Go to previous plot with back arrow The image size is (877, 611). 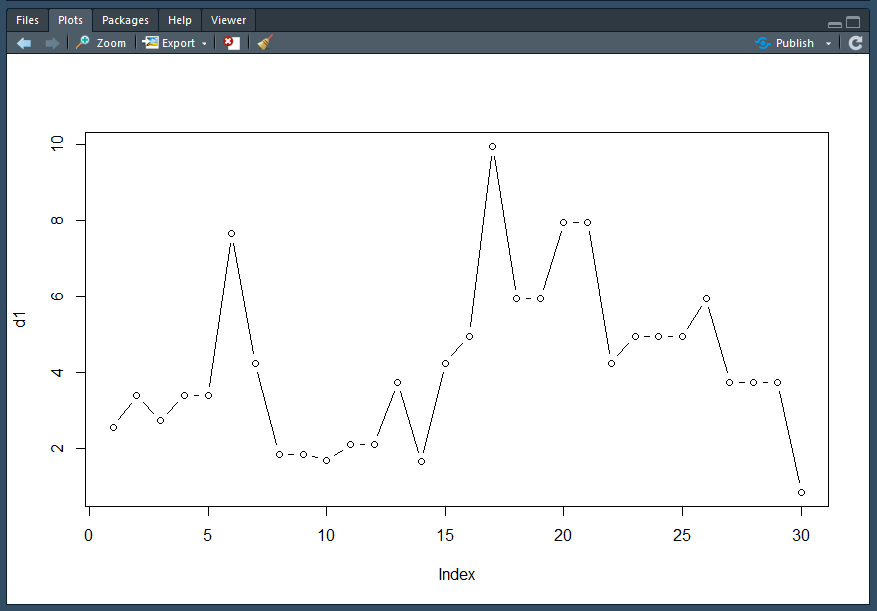[x=24, y=43]
